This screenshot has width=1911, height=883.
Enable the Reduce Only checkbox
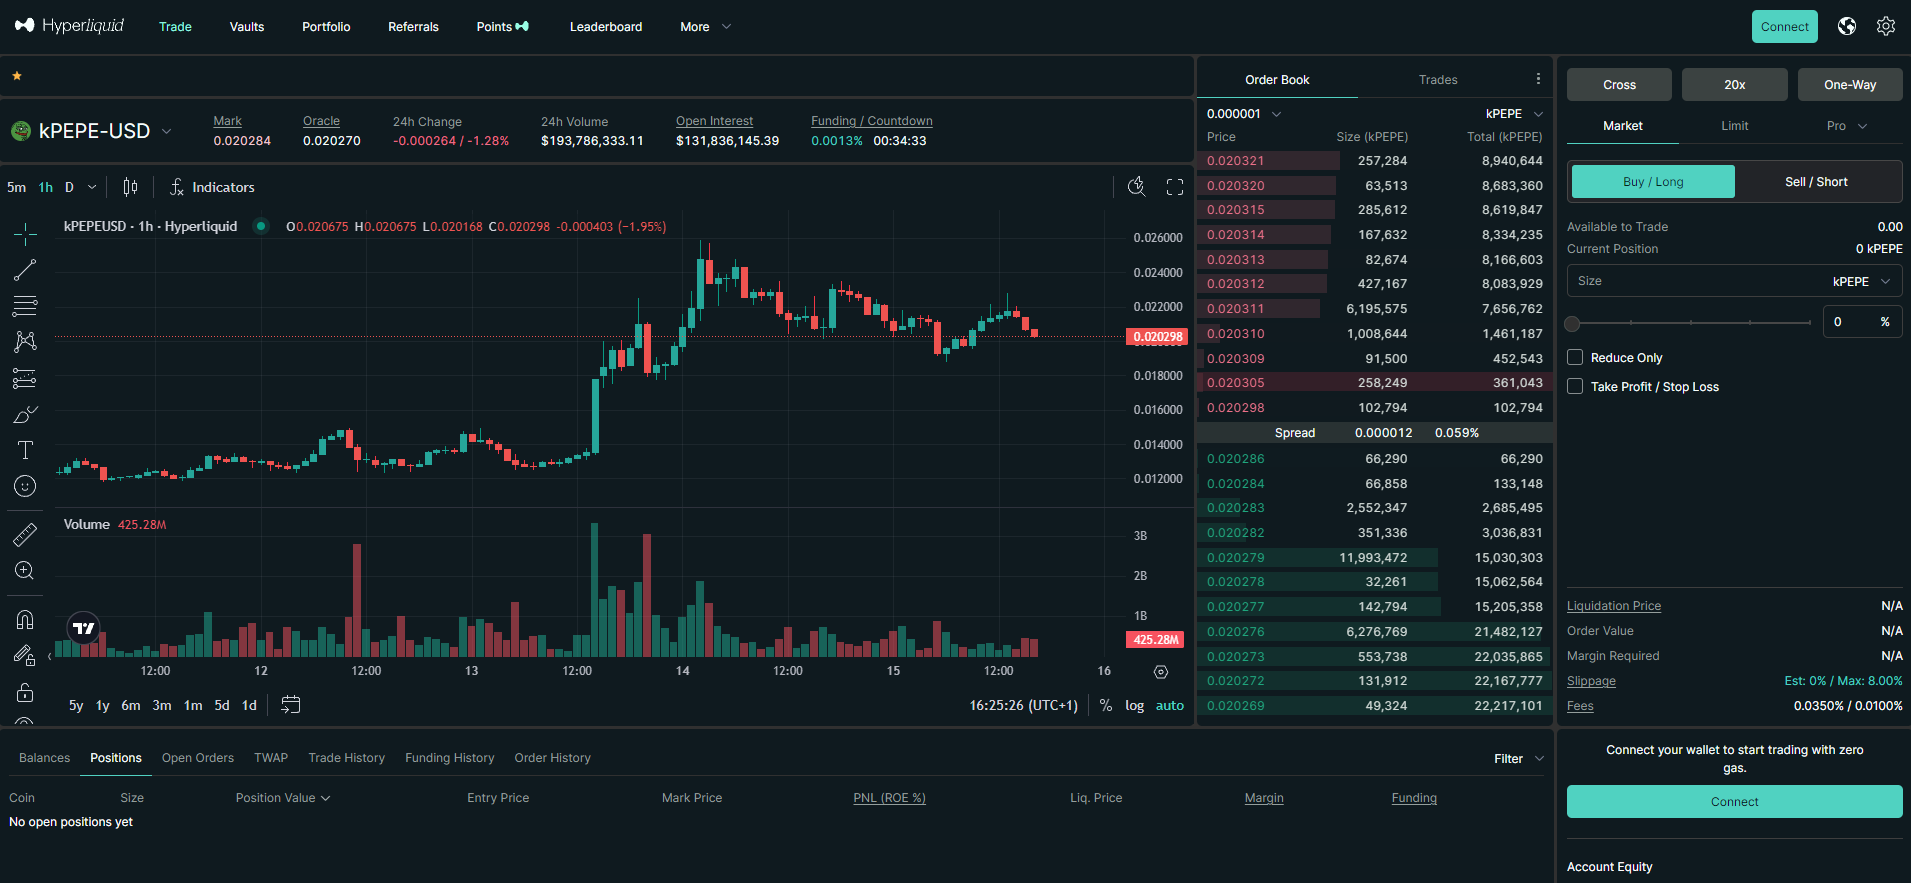1575,357
